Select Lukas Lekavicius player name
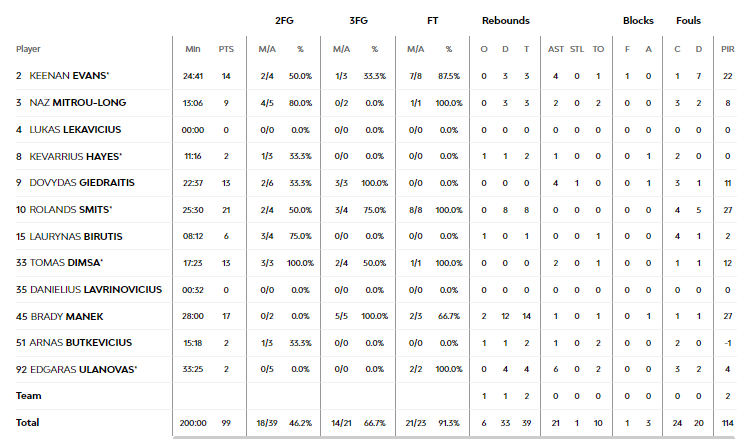Image resolution: width=737 pixels, height=439 pixels. (75, 129)
